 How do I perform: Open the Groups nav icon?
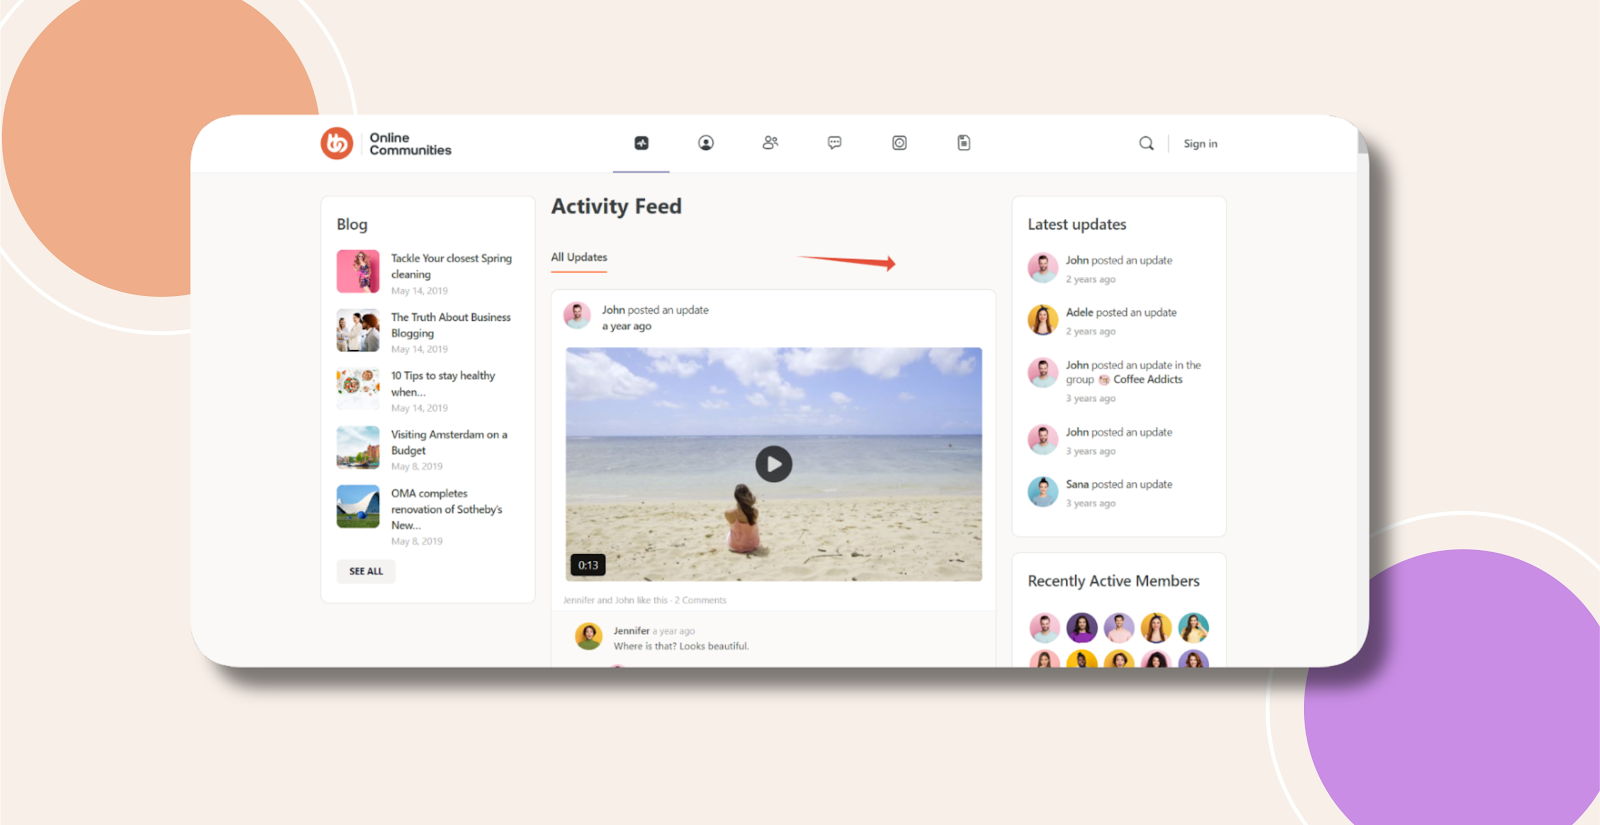(770, 143)
